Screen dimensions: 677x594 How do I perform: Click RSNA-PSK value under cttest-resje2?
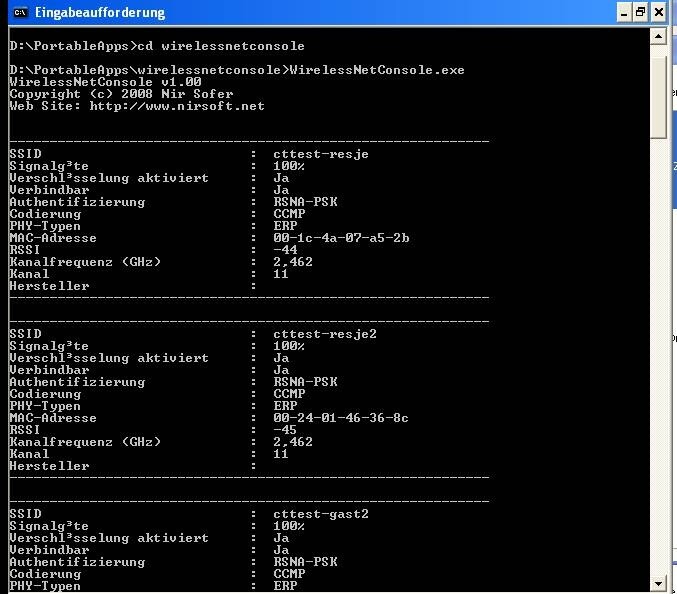(305, 382)
